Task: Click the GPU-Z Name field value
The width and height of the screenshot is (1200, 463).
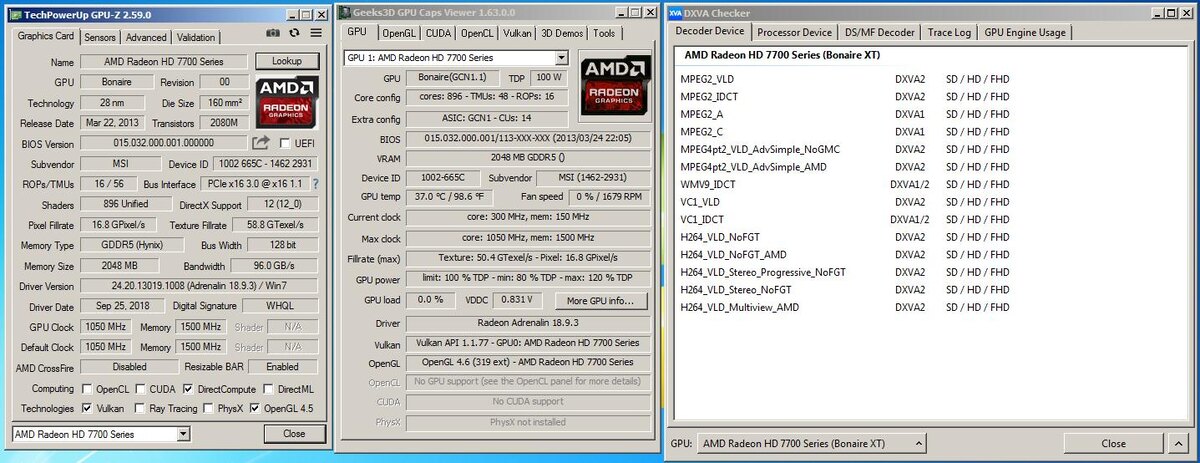Action: pyautogui.click(x=164, y=62)
